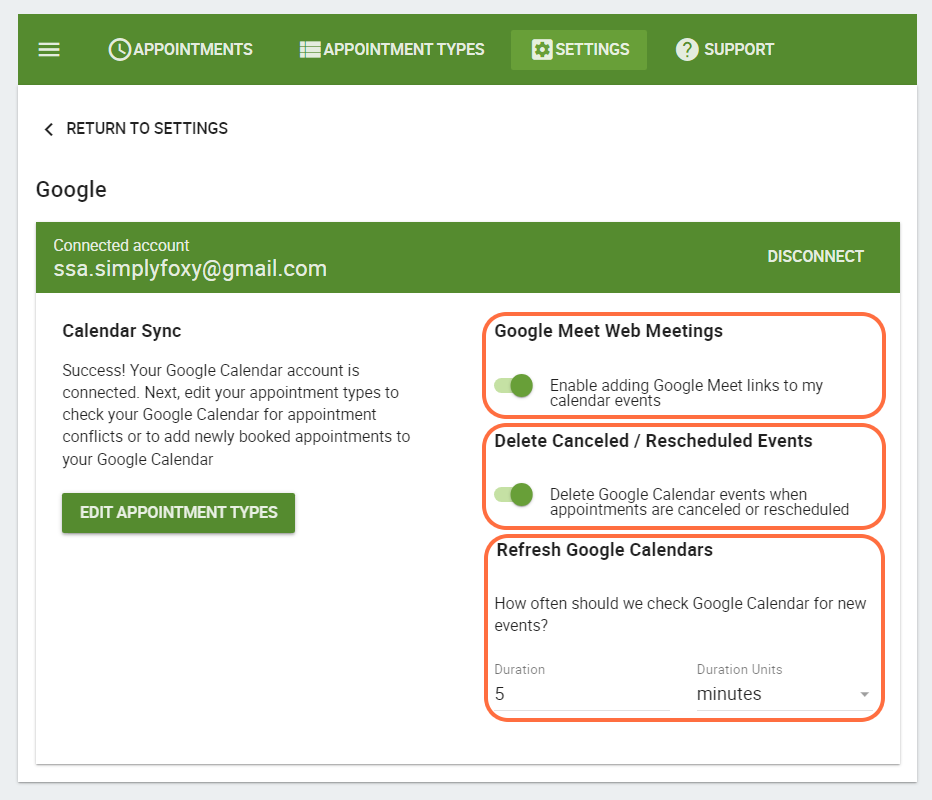Image resolution: width=932 pixels, height=800 pixels.
Task: Open the hamburger menu icon
Action: (49, 49)
